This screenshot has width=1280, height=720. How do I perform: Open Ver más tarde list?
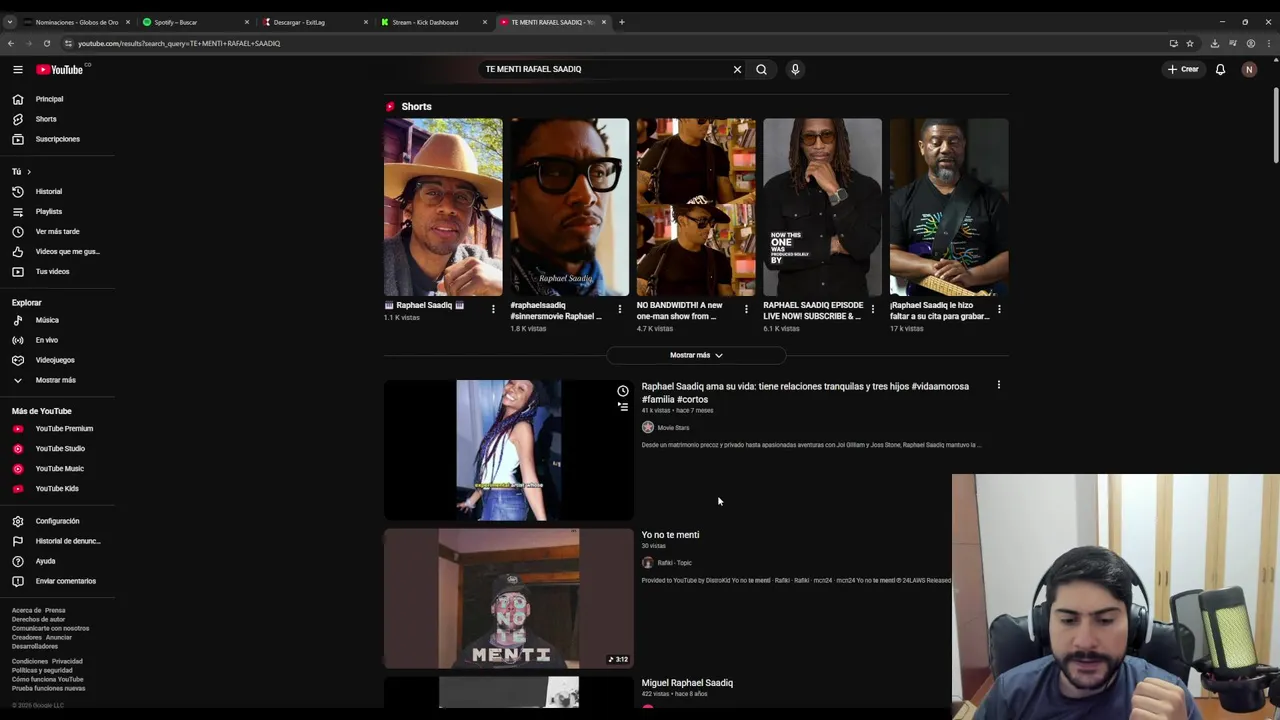(x=57, y=231)
